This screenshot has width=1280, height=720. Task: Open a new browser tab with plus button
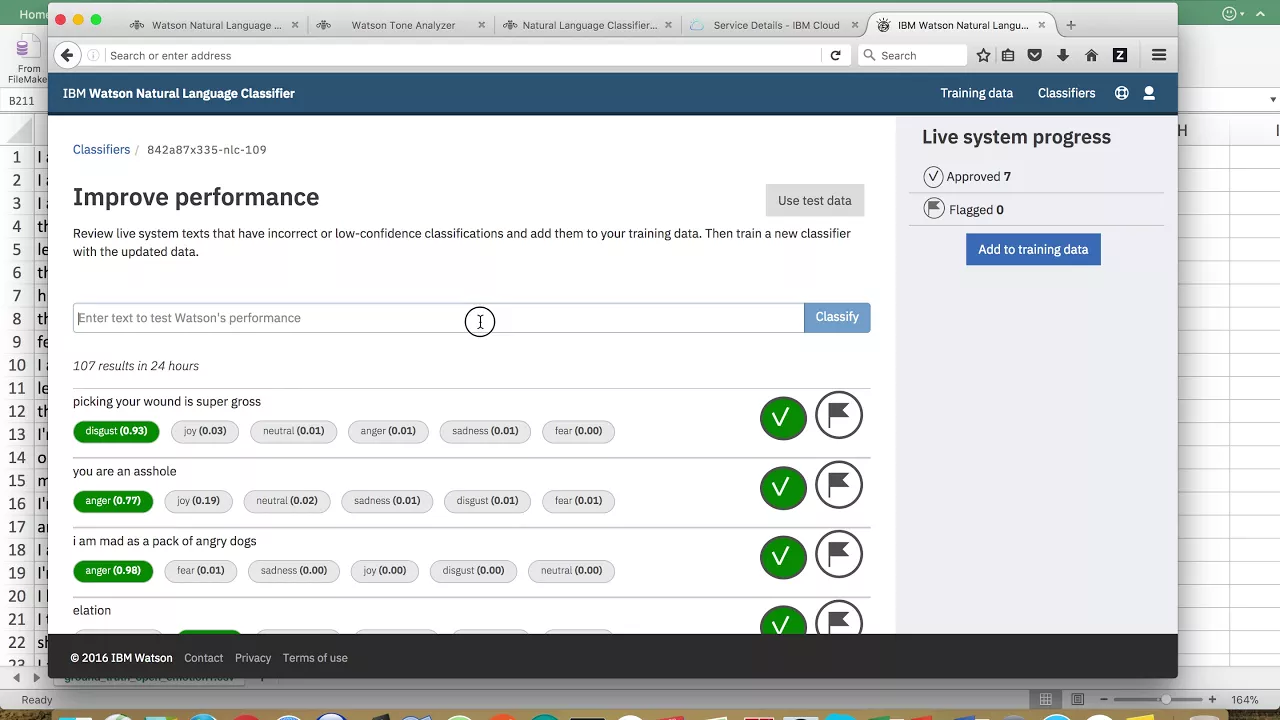(1071, 25)
